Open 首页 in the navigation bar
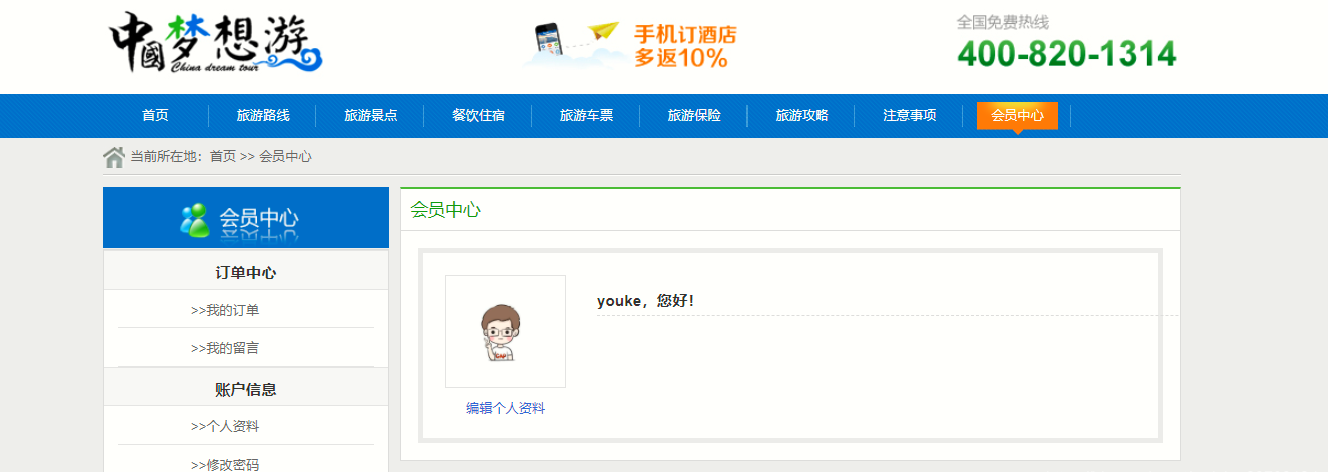 [x=155, y=116]
